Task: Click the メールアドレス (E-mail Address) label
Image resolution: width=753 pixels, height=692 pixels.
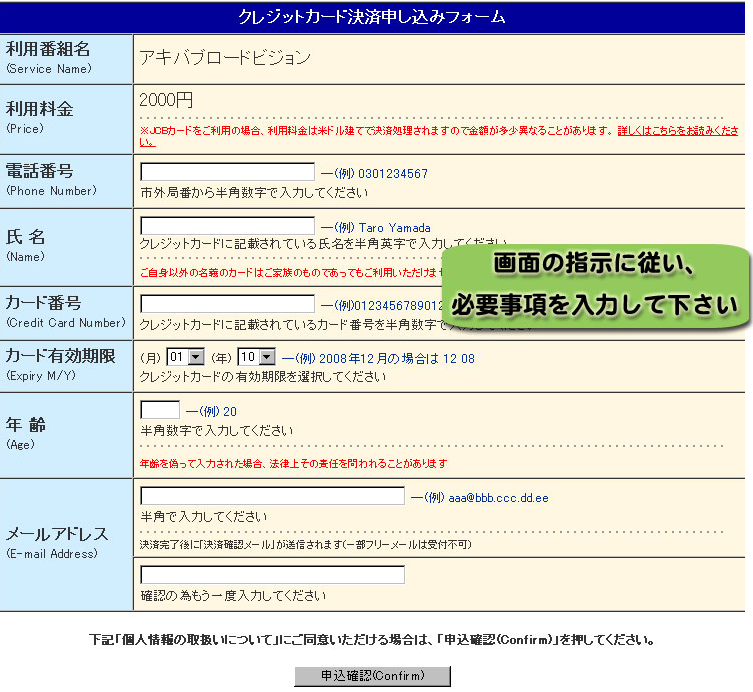Action: (57, 534)
